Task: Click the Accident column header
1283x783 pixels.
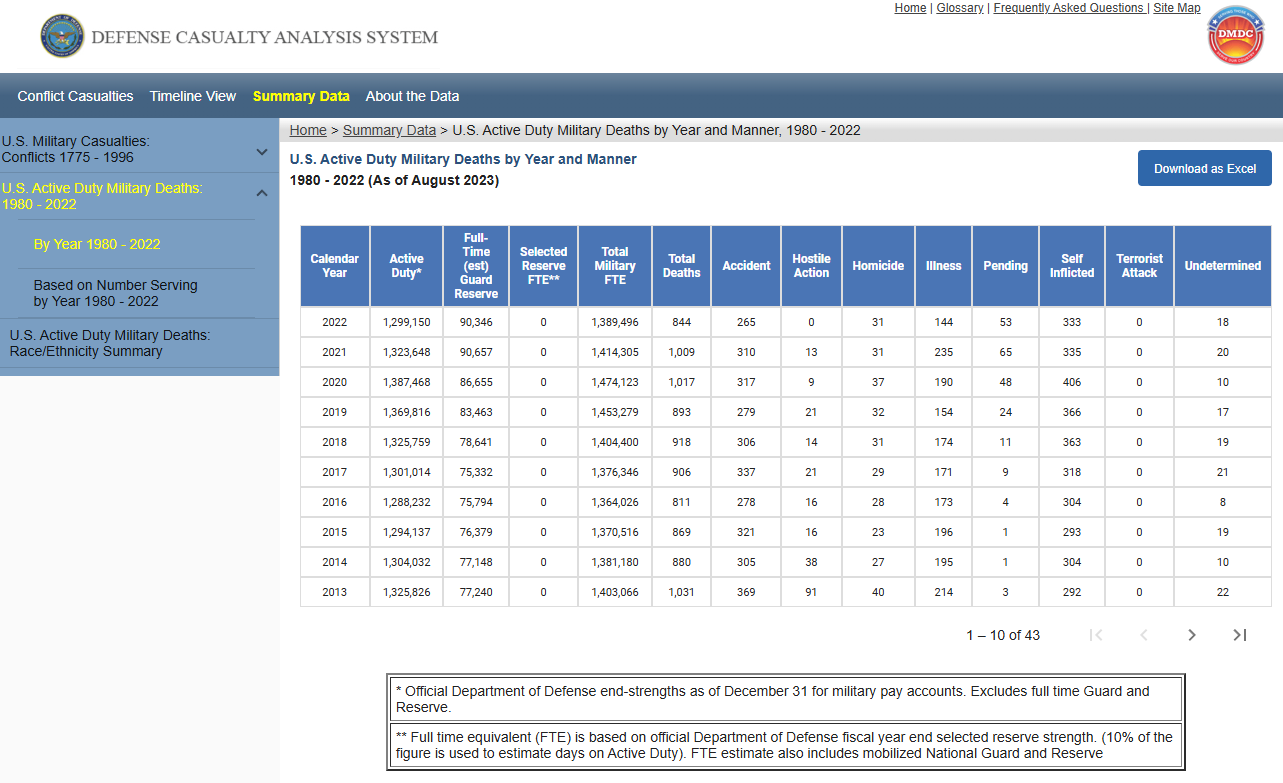Action: point(746,266)
